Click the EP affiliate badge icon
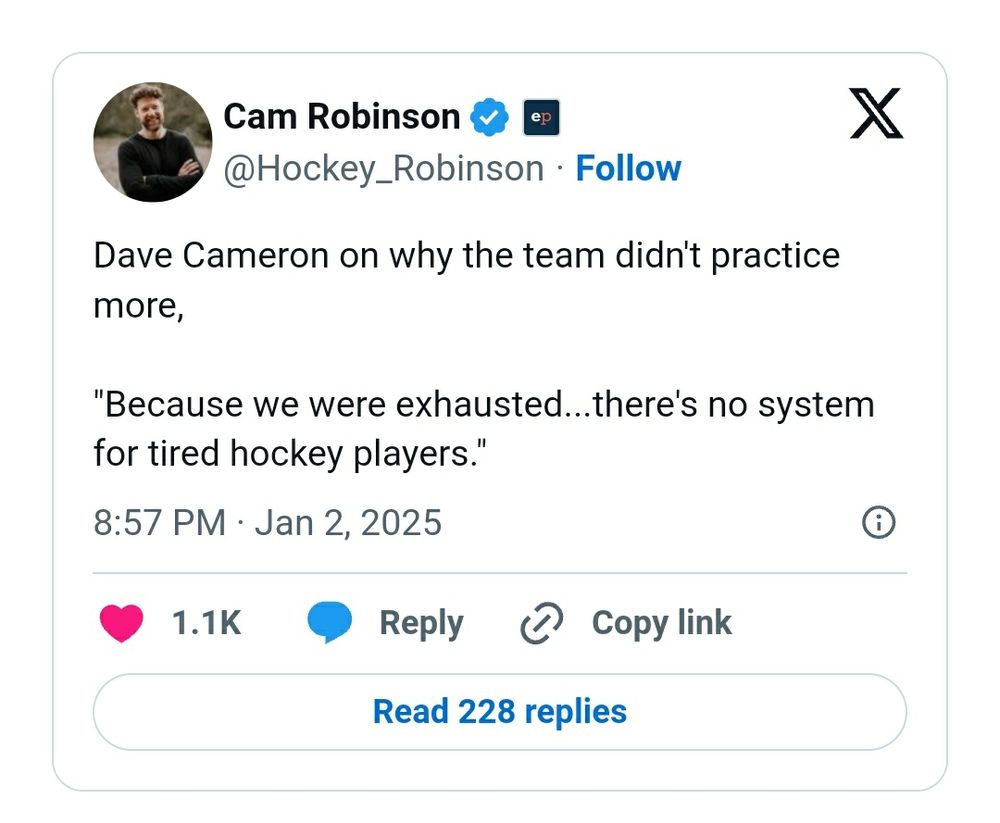This screenshot has height=823, width=1000. 542,117
